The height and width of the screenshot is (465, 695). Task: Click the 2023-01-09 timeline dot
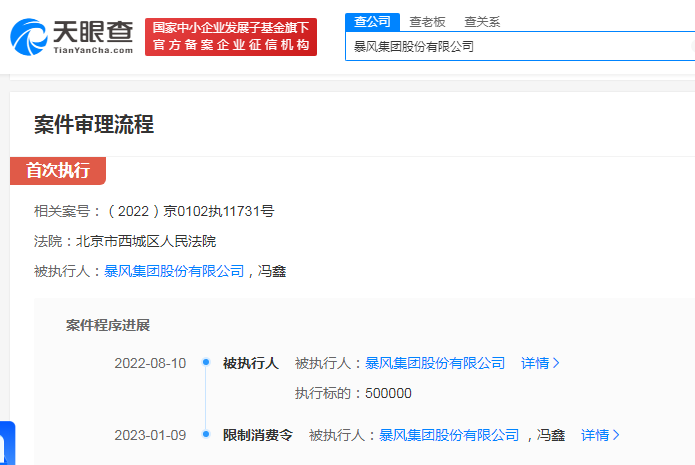point(205,435)
